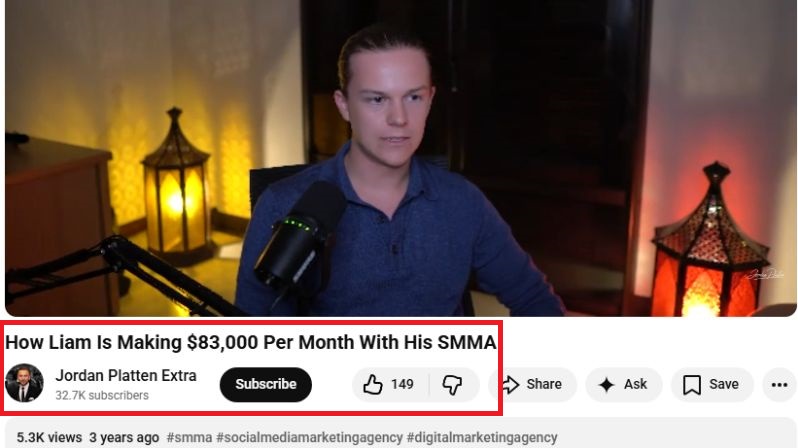This screenshot has height=448, width=798.
Task: Click the Share arrow icon
Action: tap(510, 384)
